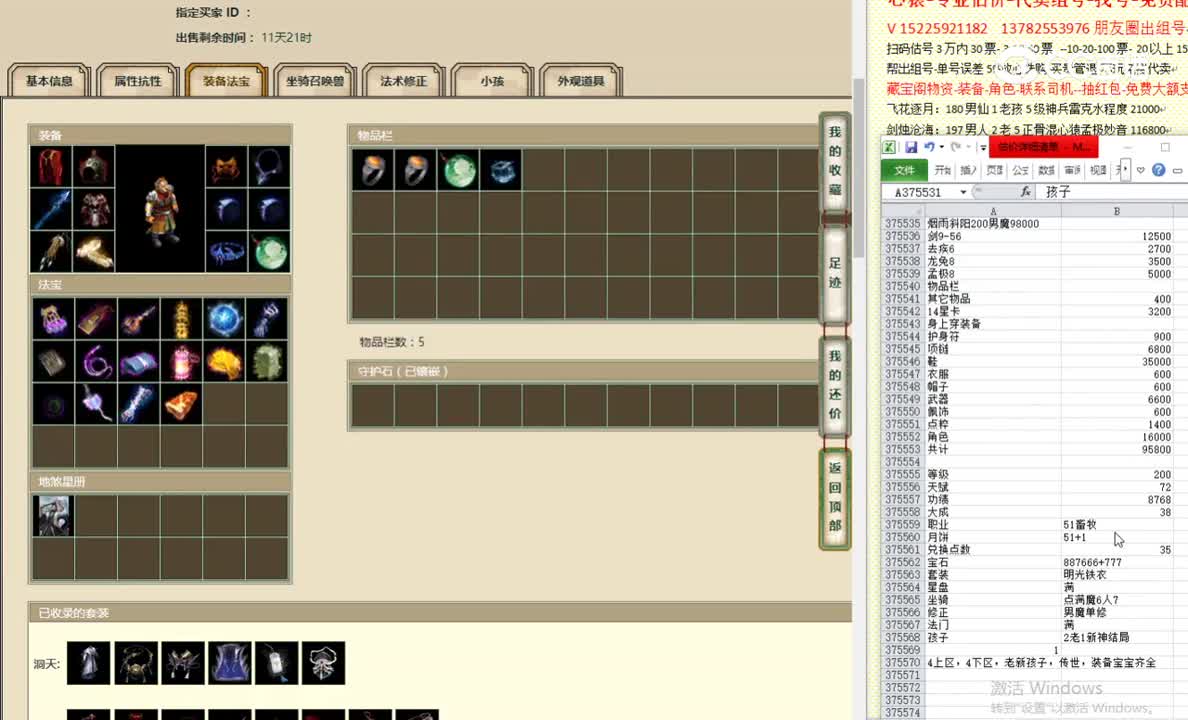Open the 基本信息 tab
Screen dimensions: 1188x720
pos(49,81)
